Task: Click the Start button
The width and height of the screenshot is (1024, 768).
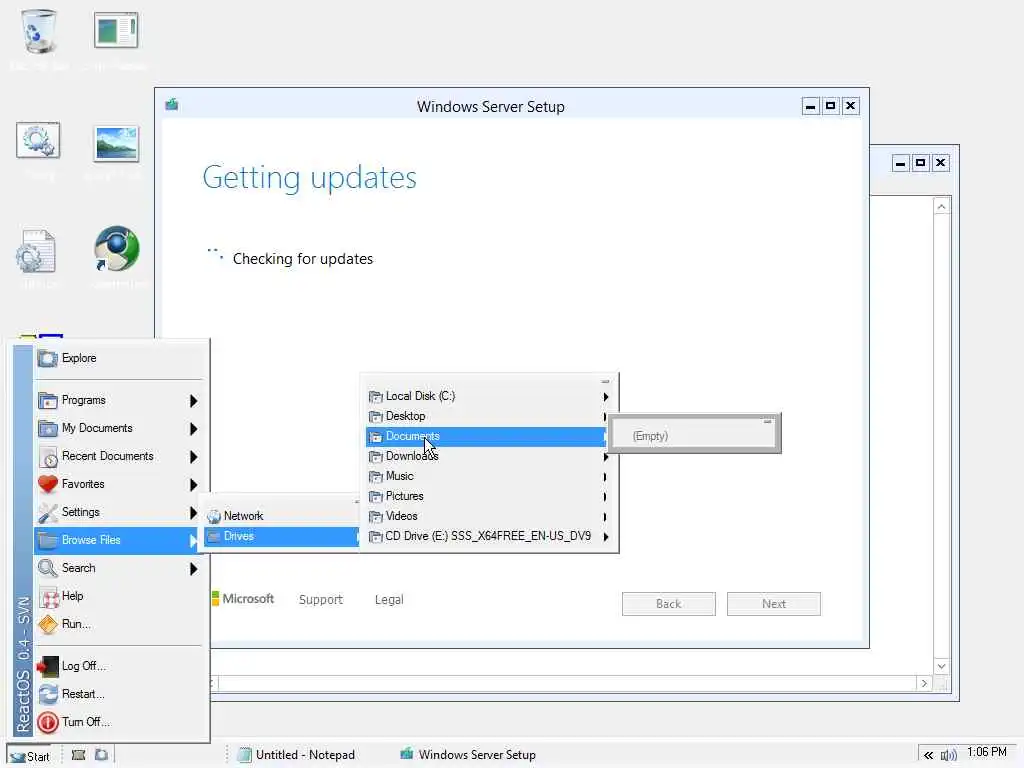Action: [31, 756]
